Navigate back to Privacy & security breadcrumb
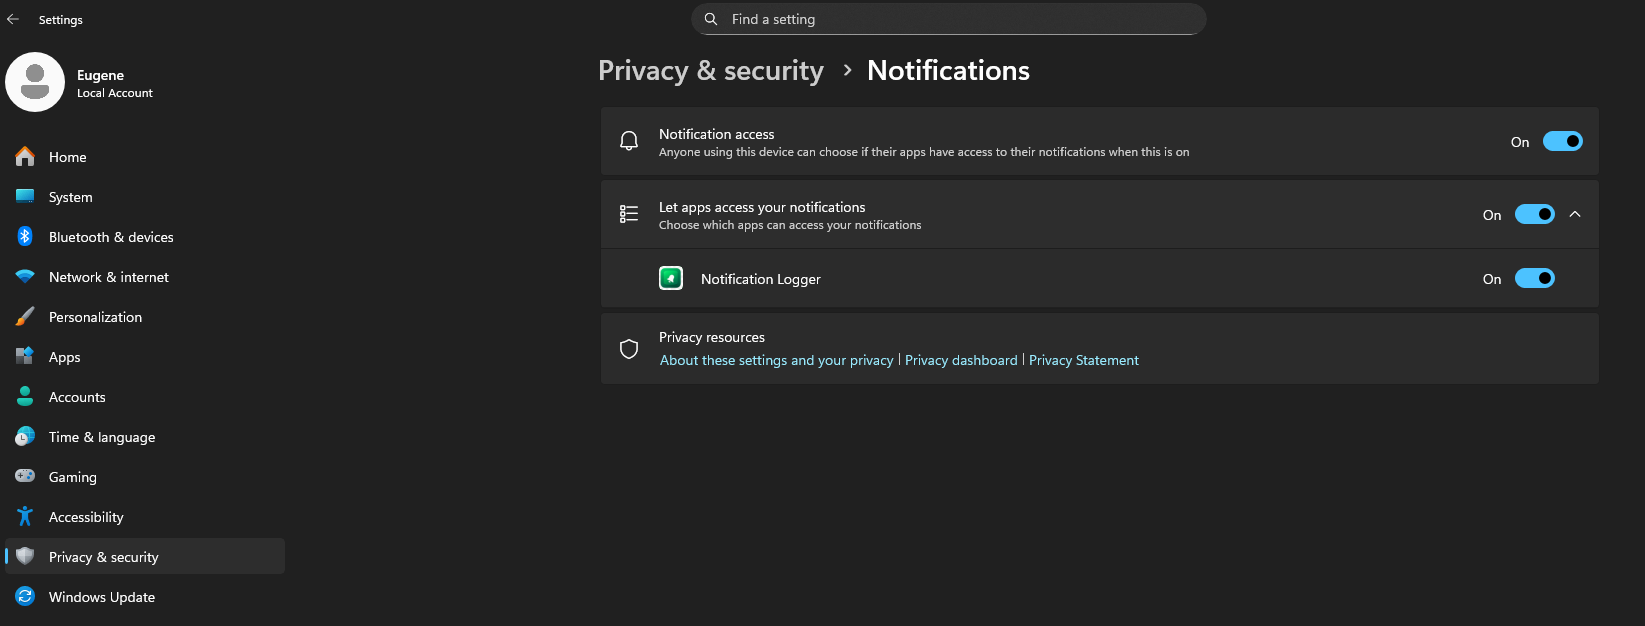 [710, 71]
